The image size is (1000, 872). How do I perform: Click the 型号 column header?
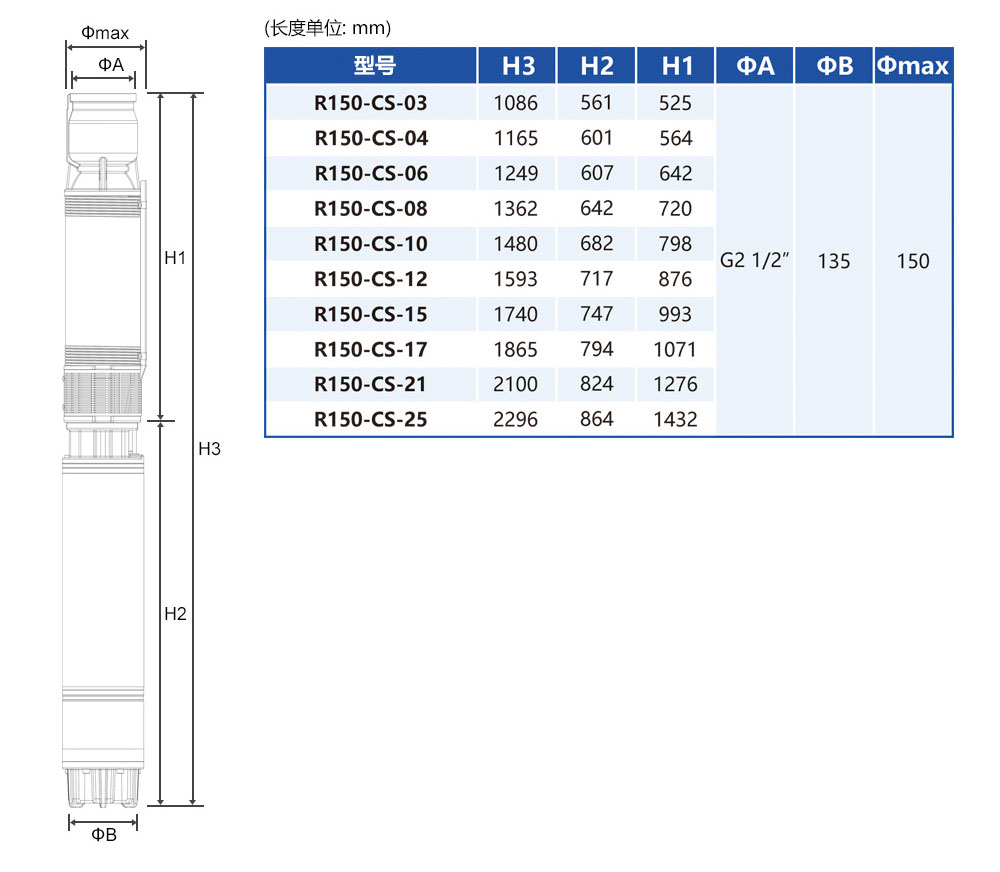click(x=371, y=66)
